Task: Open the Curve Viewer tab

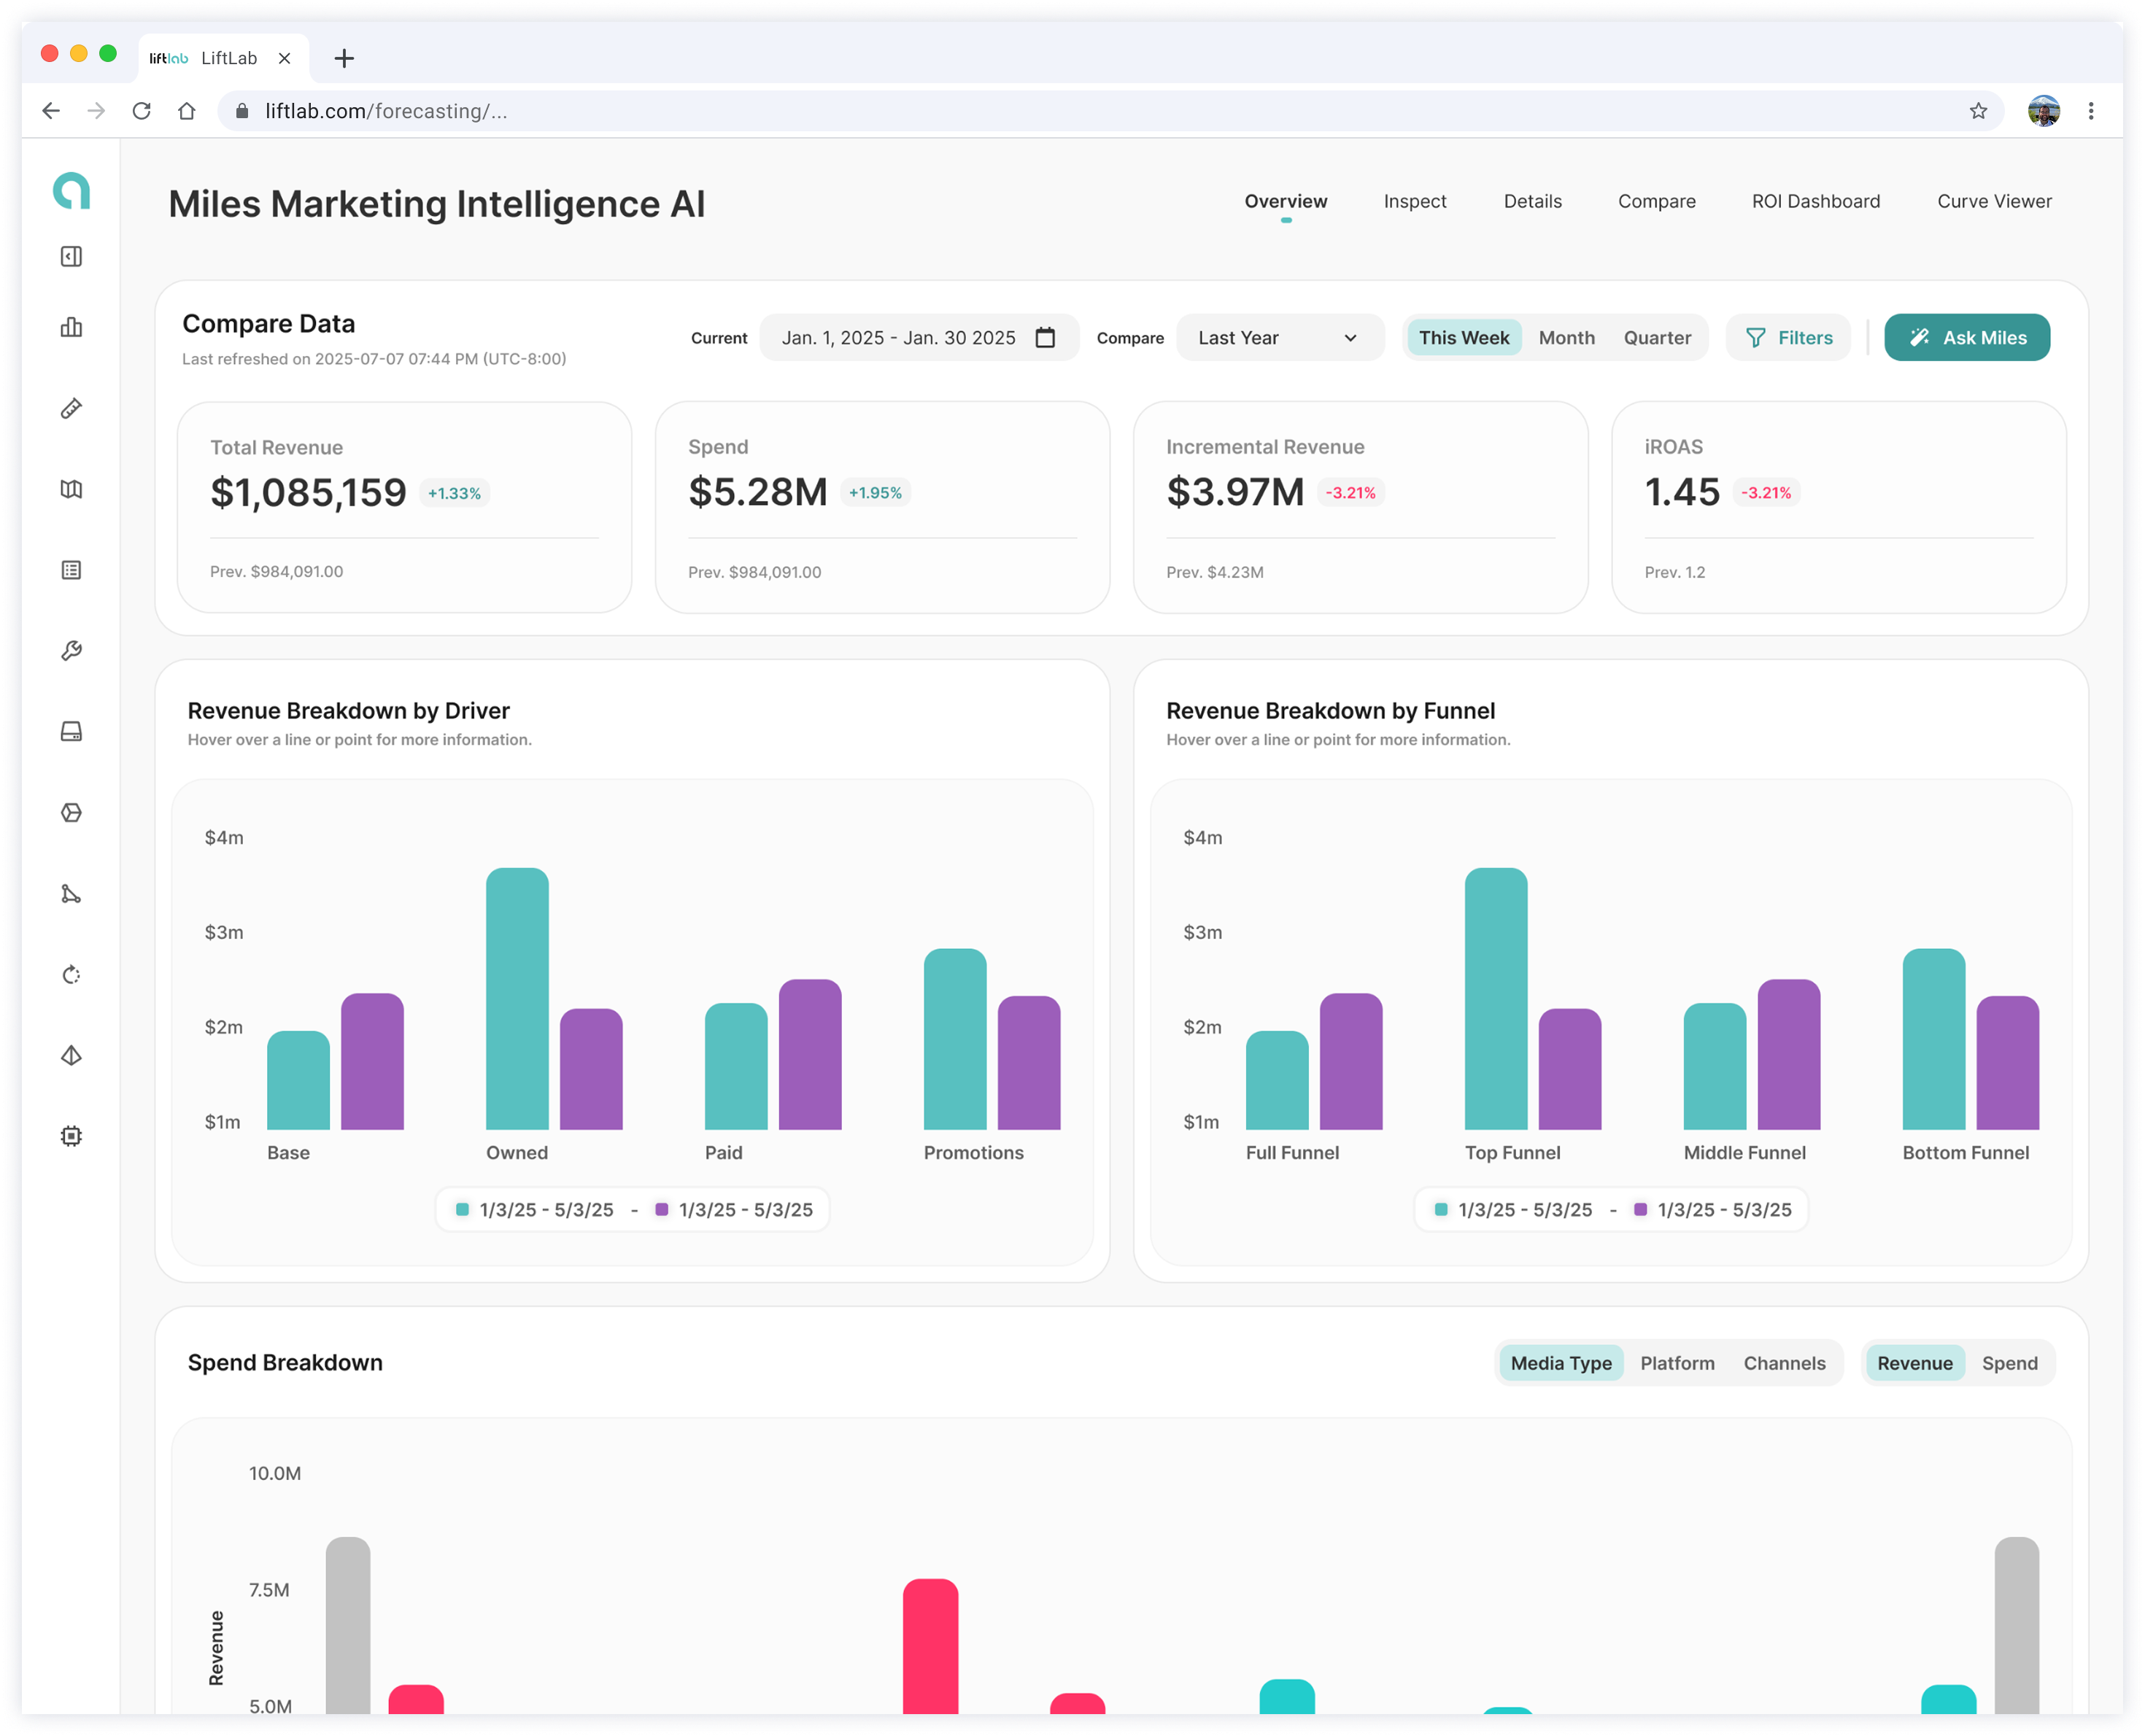Action: coord(1994,201)
